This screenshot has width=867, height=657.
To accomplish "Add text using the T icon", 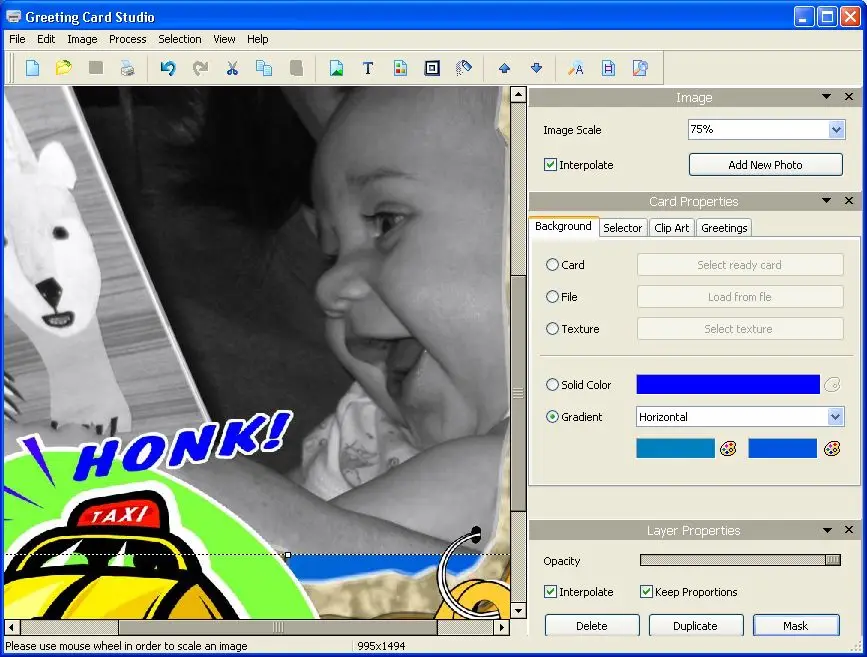I will tap(368, 68).
